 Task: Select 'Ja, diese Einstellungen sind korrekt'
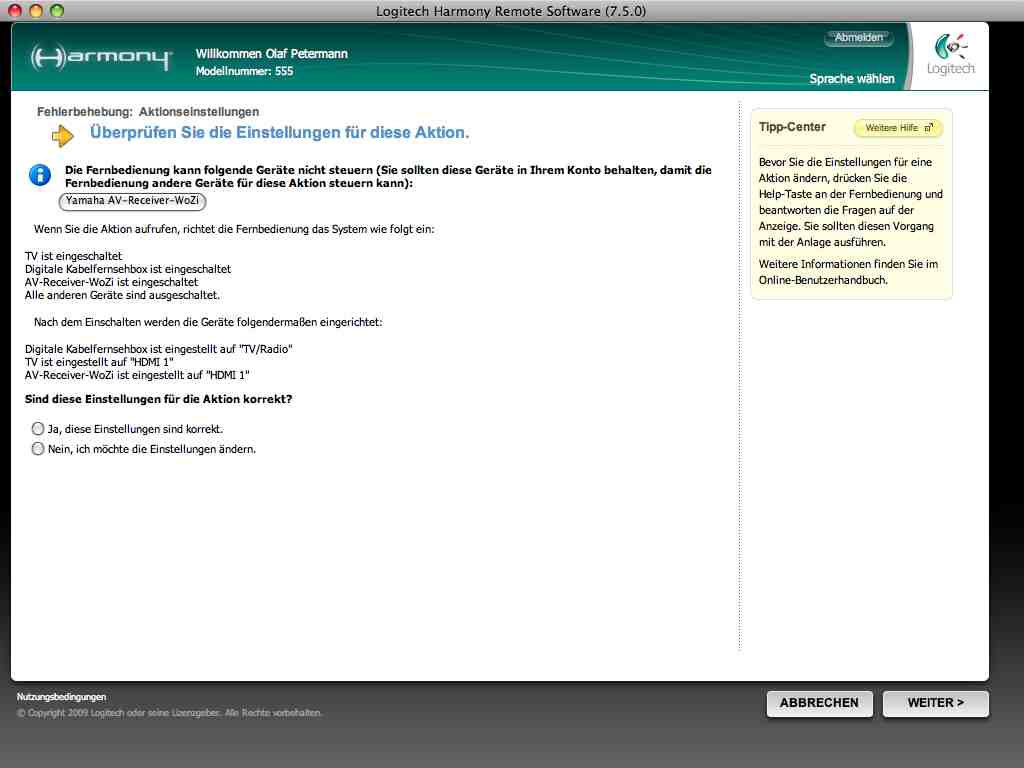[x=39, y=429]
